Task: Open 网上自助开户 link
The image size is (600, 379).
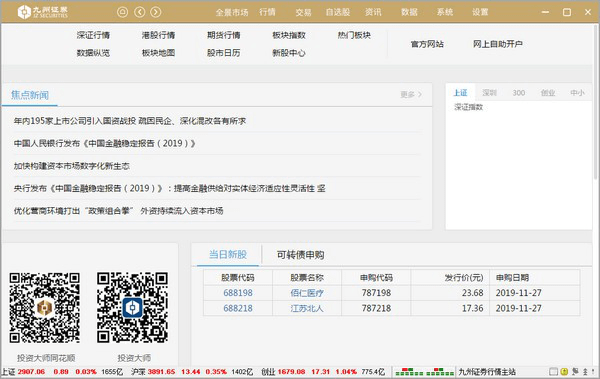Action: tap(498, 44)
